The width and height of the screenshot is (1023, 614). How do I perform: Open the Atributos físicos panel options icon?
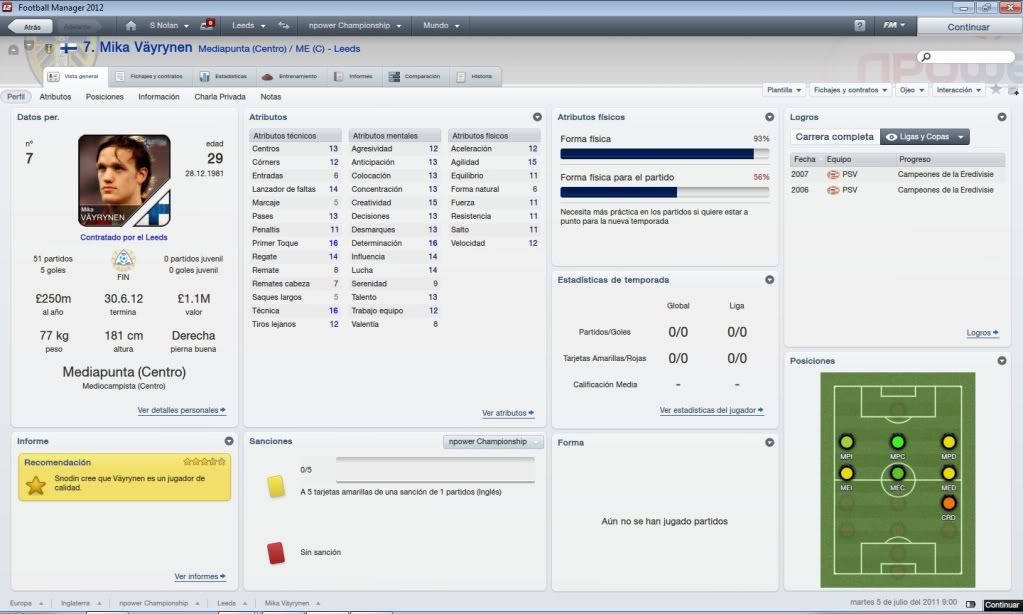(770, 117)
